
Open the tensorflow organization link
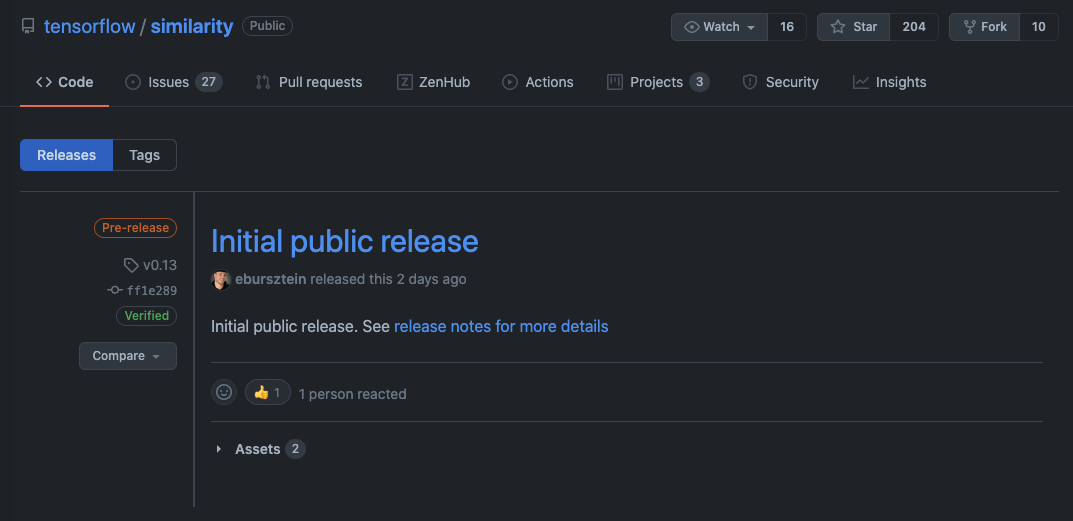coord(90,27)
